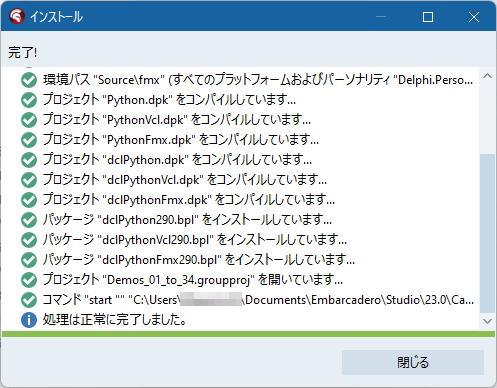
Task: Select the 環境パス "Source\fmx" log line
Action: coord(258,80)
